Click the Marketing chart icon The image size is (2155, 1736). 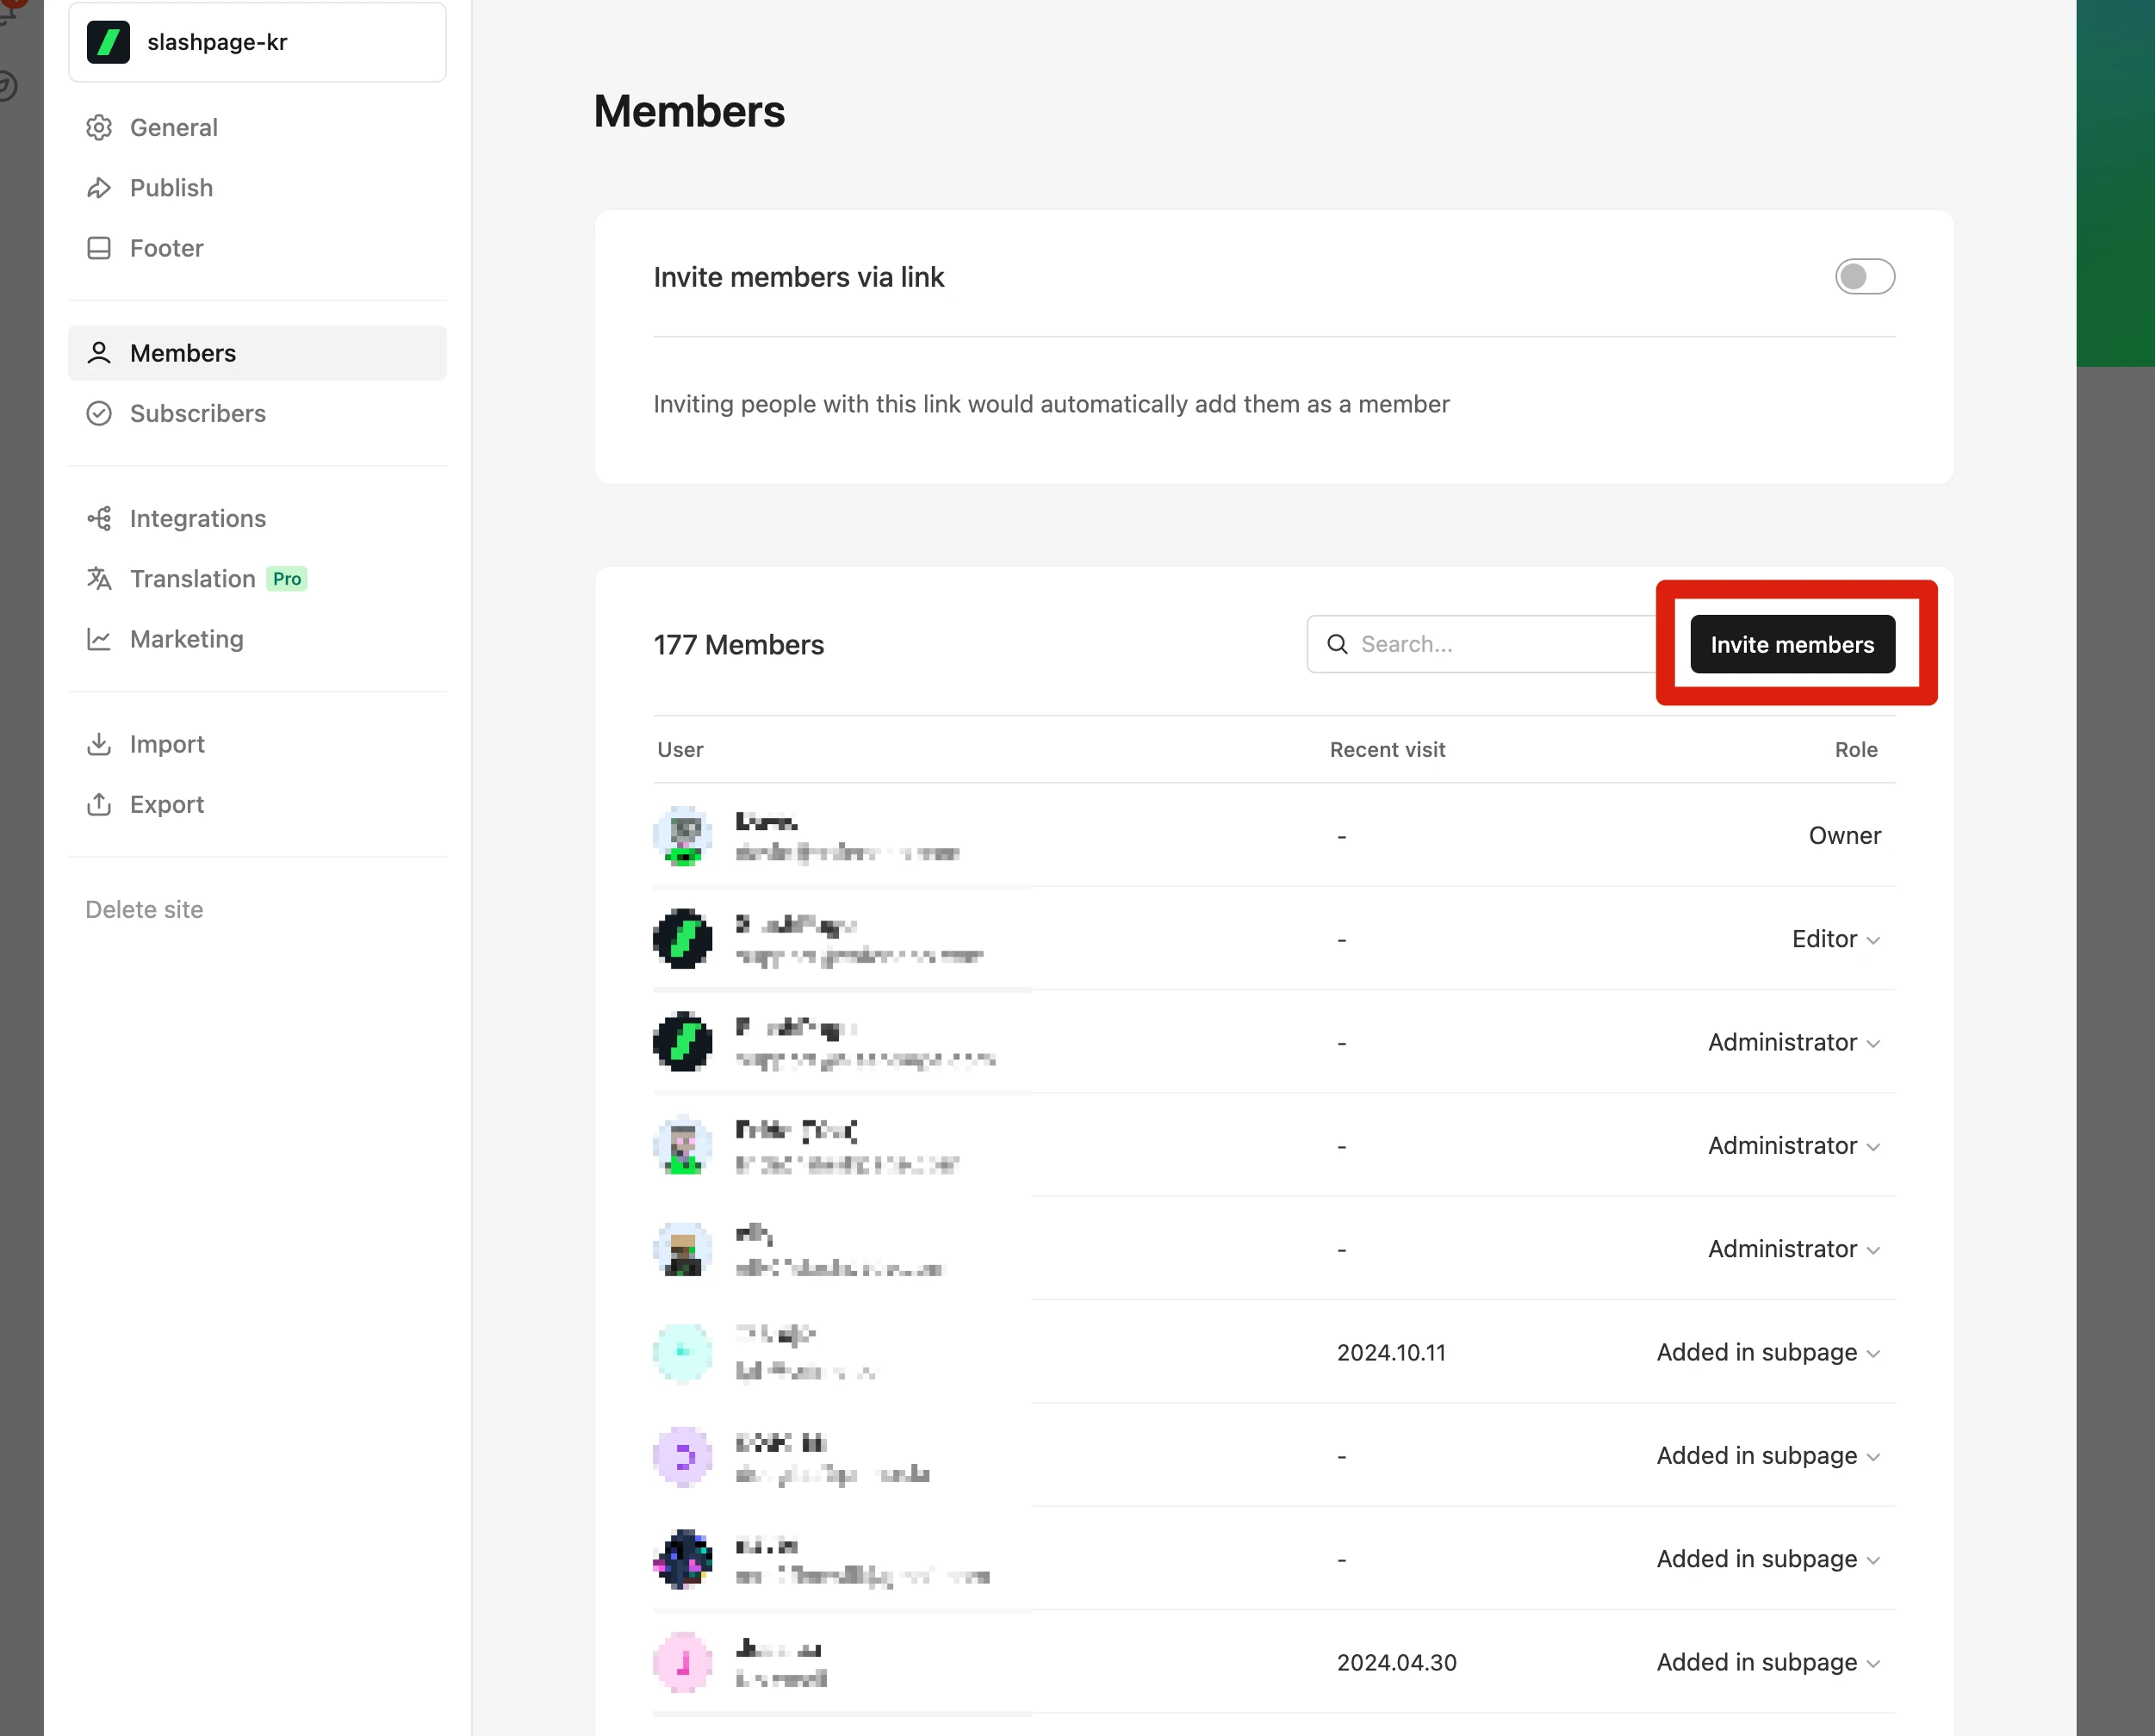[99, 639]
